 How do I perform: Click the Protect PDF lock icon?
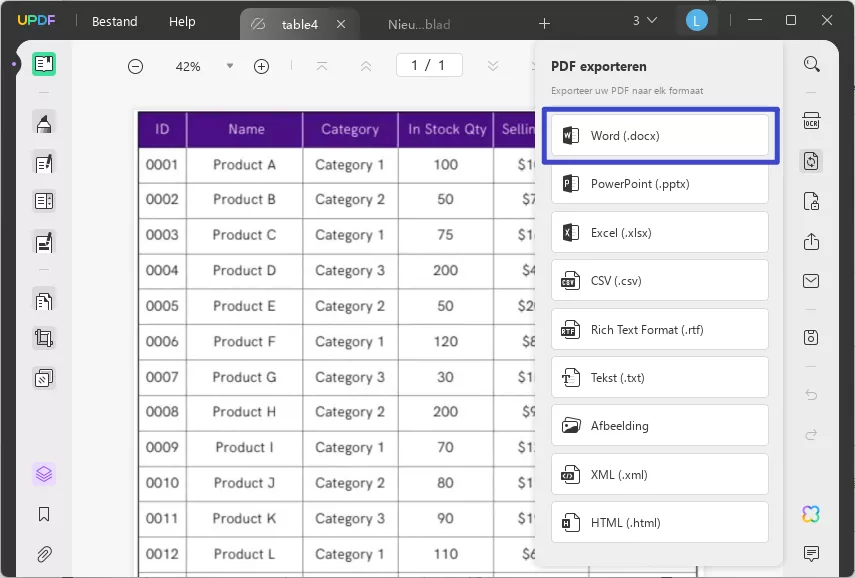(811, 201)
